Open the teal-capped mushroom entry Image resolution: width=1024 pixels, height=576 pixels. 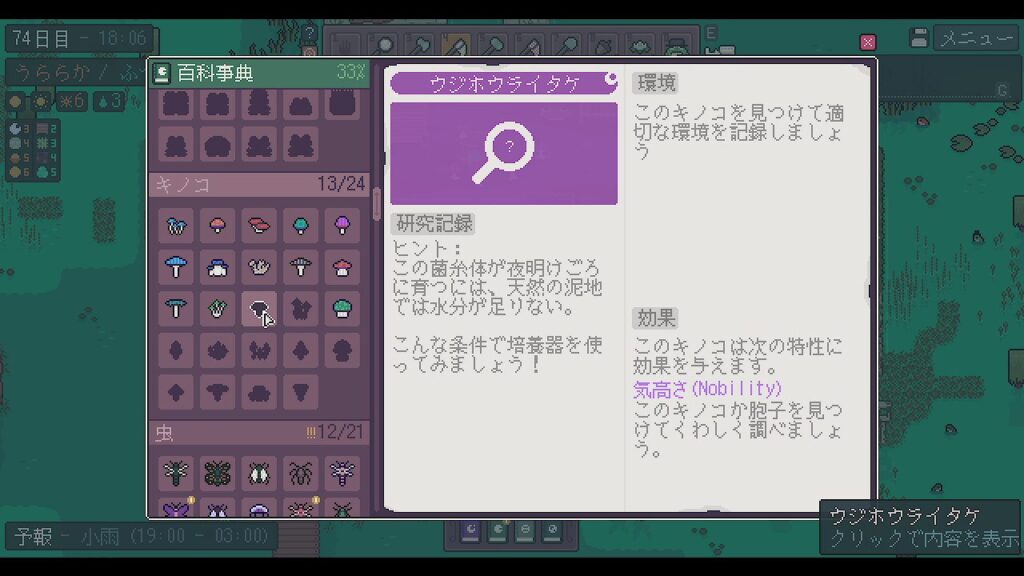coord(300,226)
